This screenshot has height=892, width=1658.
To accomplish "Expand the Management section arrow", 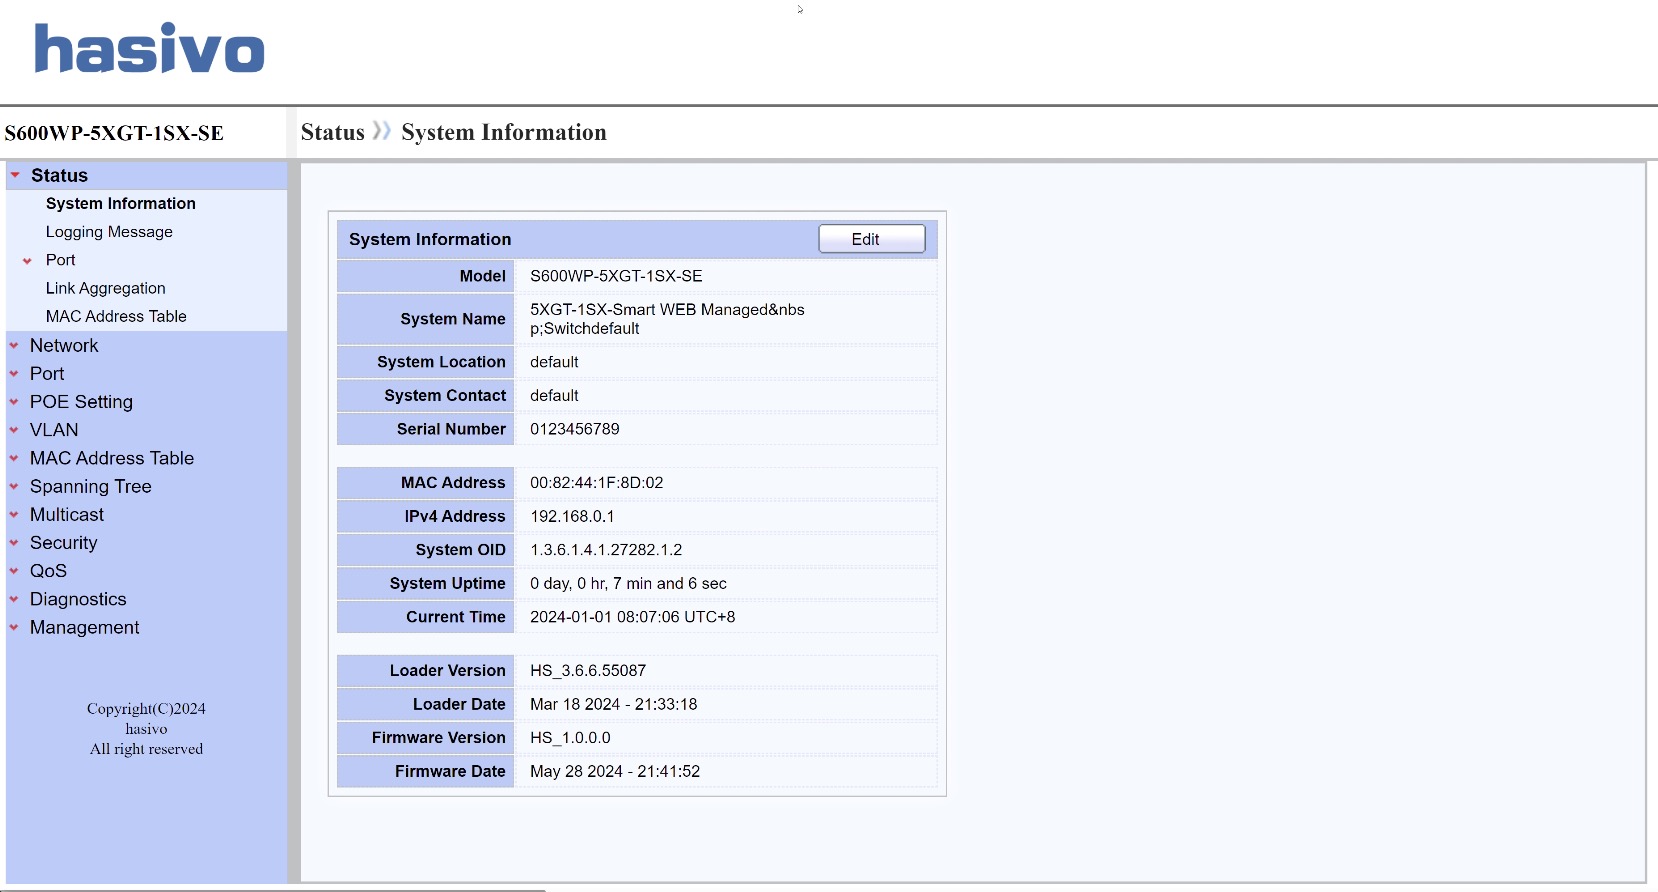I will (14, 628).
